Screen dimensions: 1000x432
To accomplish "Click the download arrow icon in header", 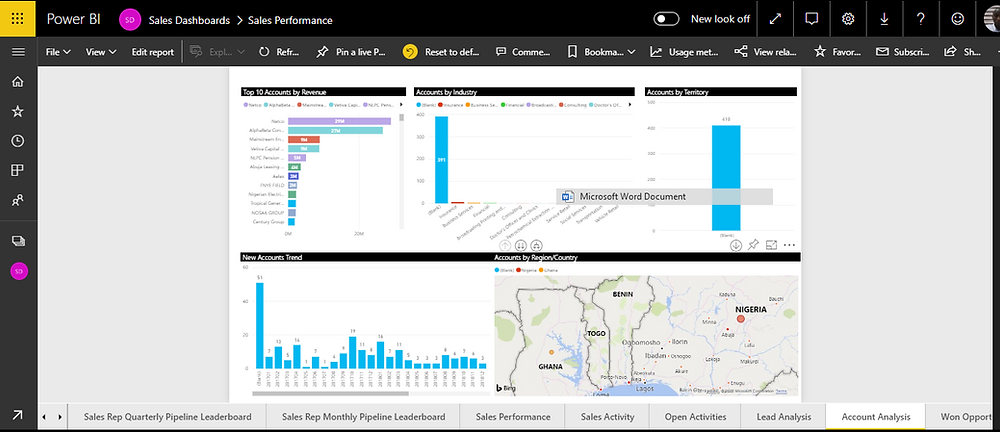I will 884,19.
